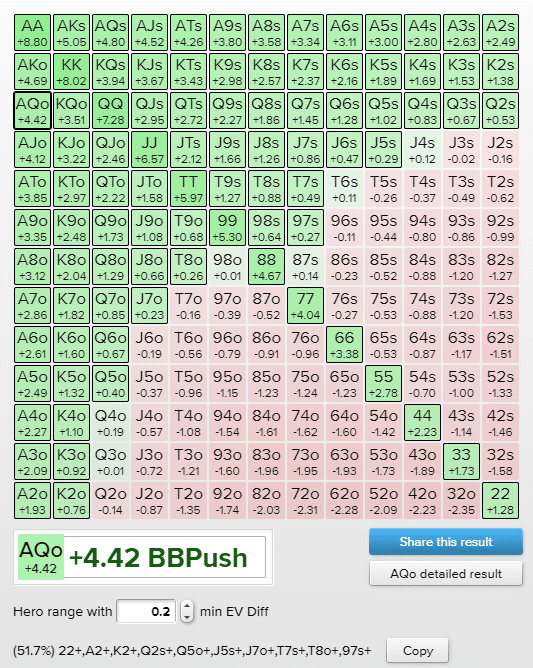Pick the T9s hand cell

coord(228,189)
